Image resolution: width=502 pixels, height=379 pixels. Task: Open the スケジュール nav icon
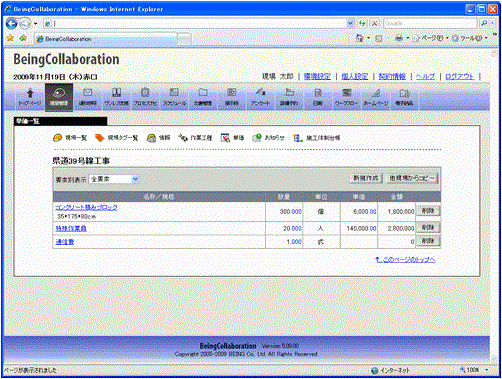pyautogui.click(x=174, y=97)
